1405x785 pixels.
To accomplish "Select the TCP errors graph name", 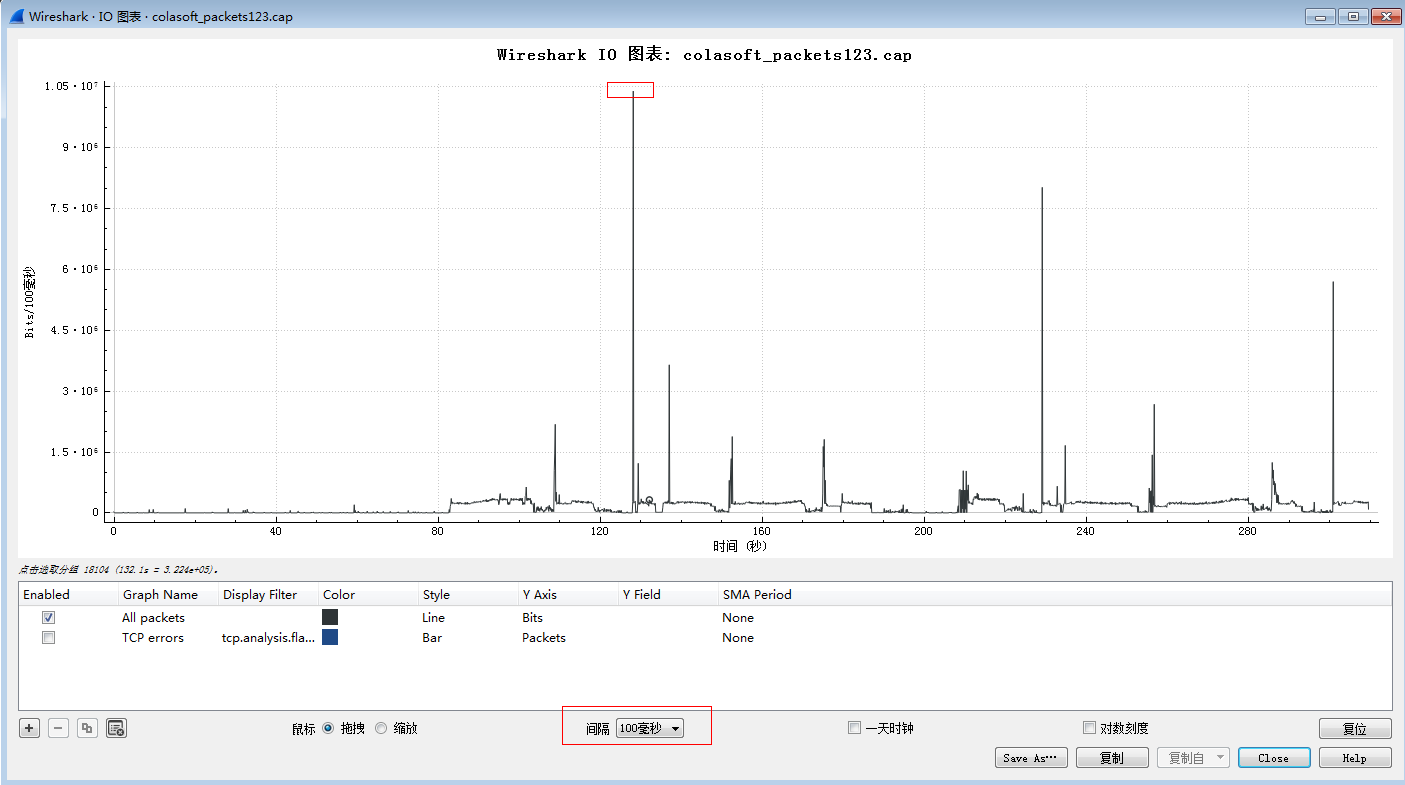I will 153,638.
